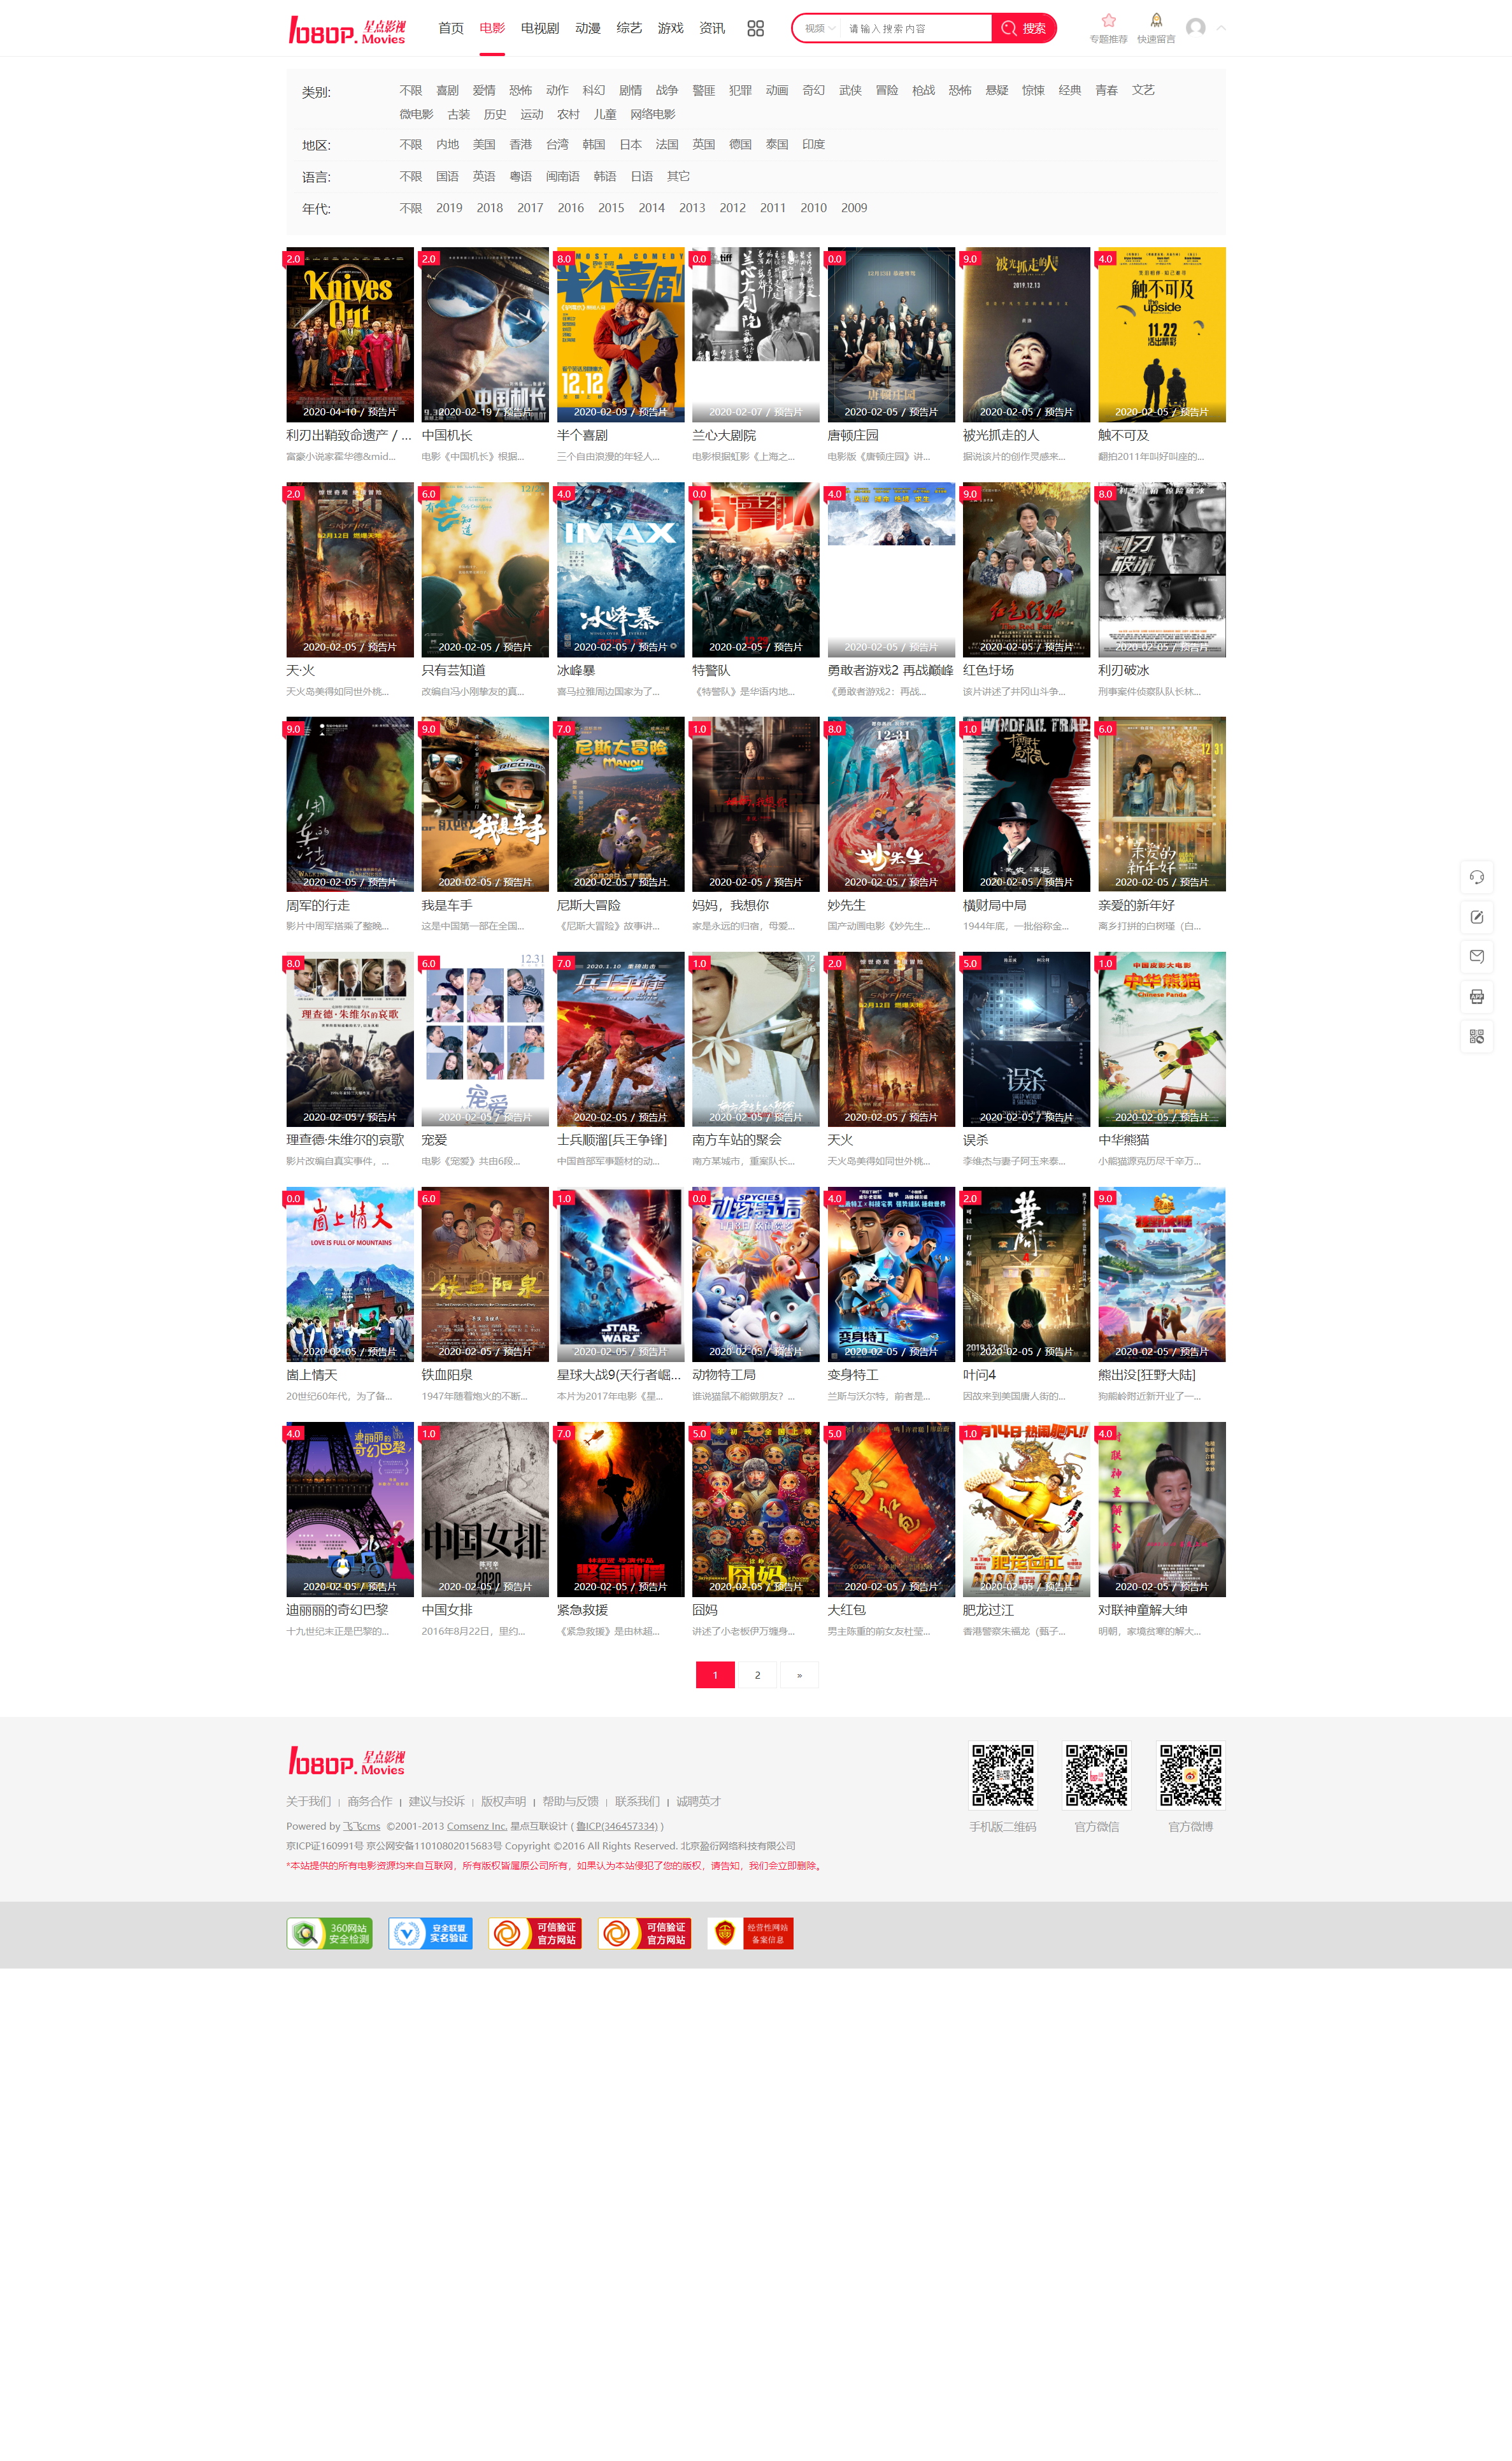Click the 官方微信 QR code
The height and width of the screenshot is (2461, 1512).
[1097, 1776]
